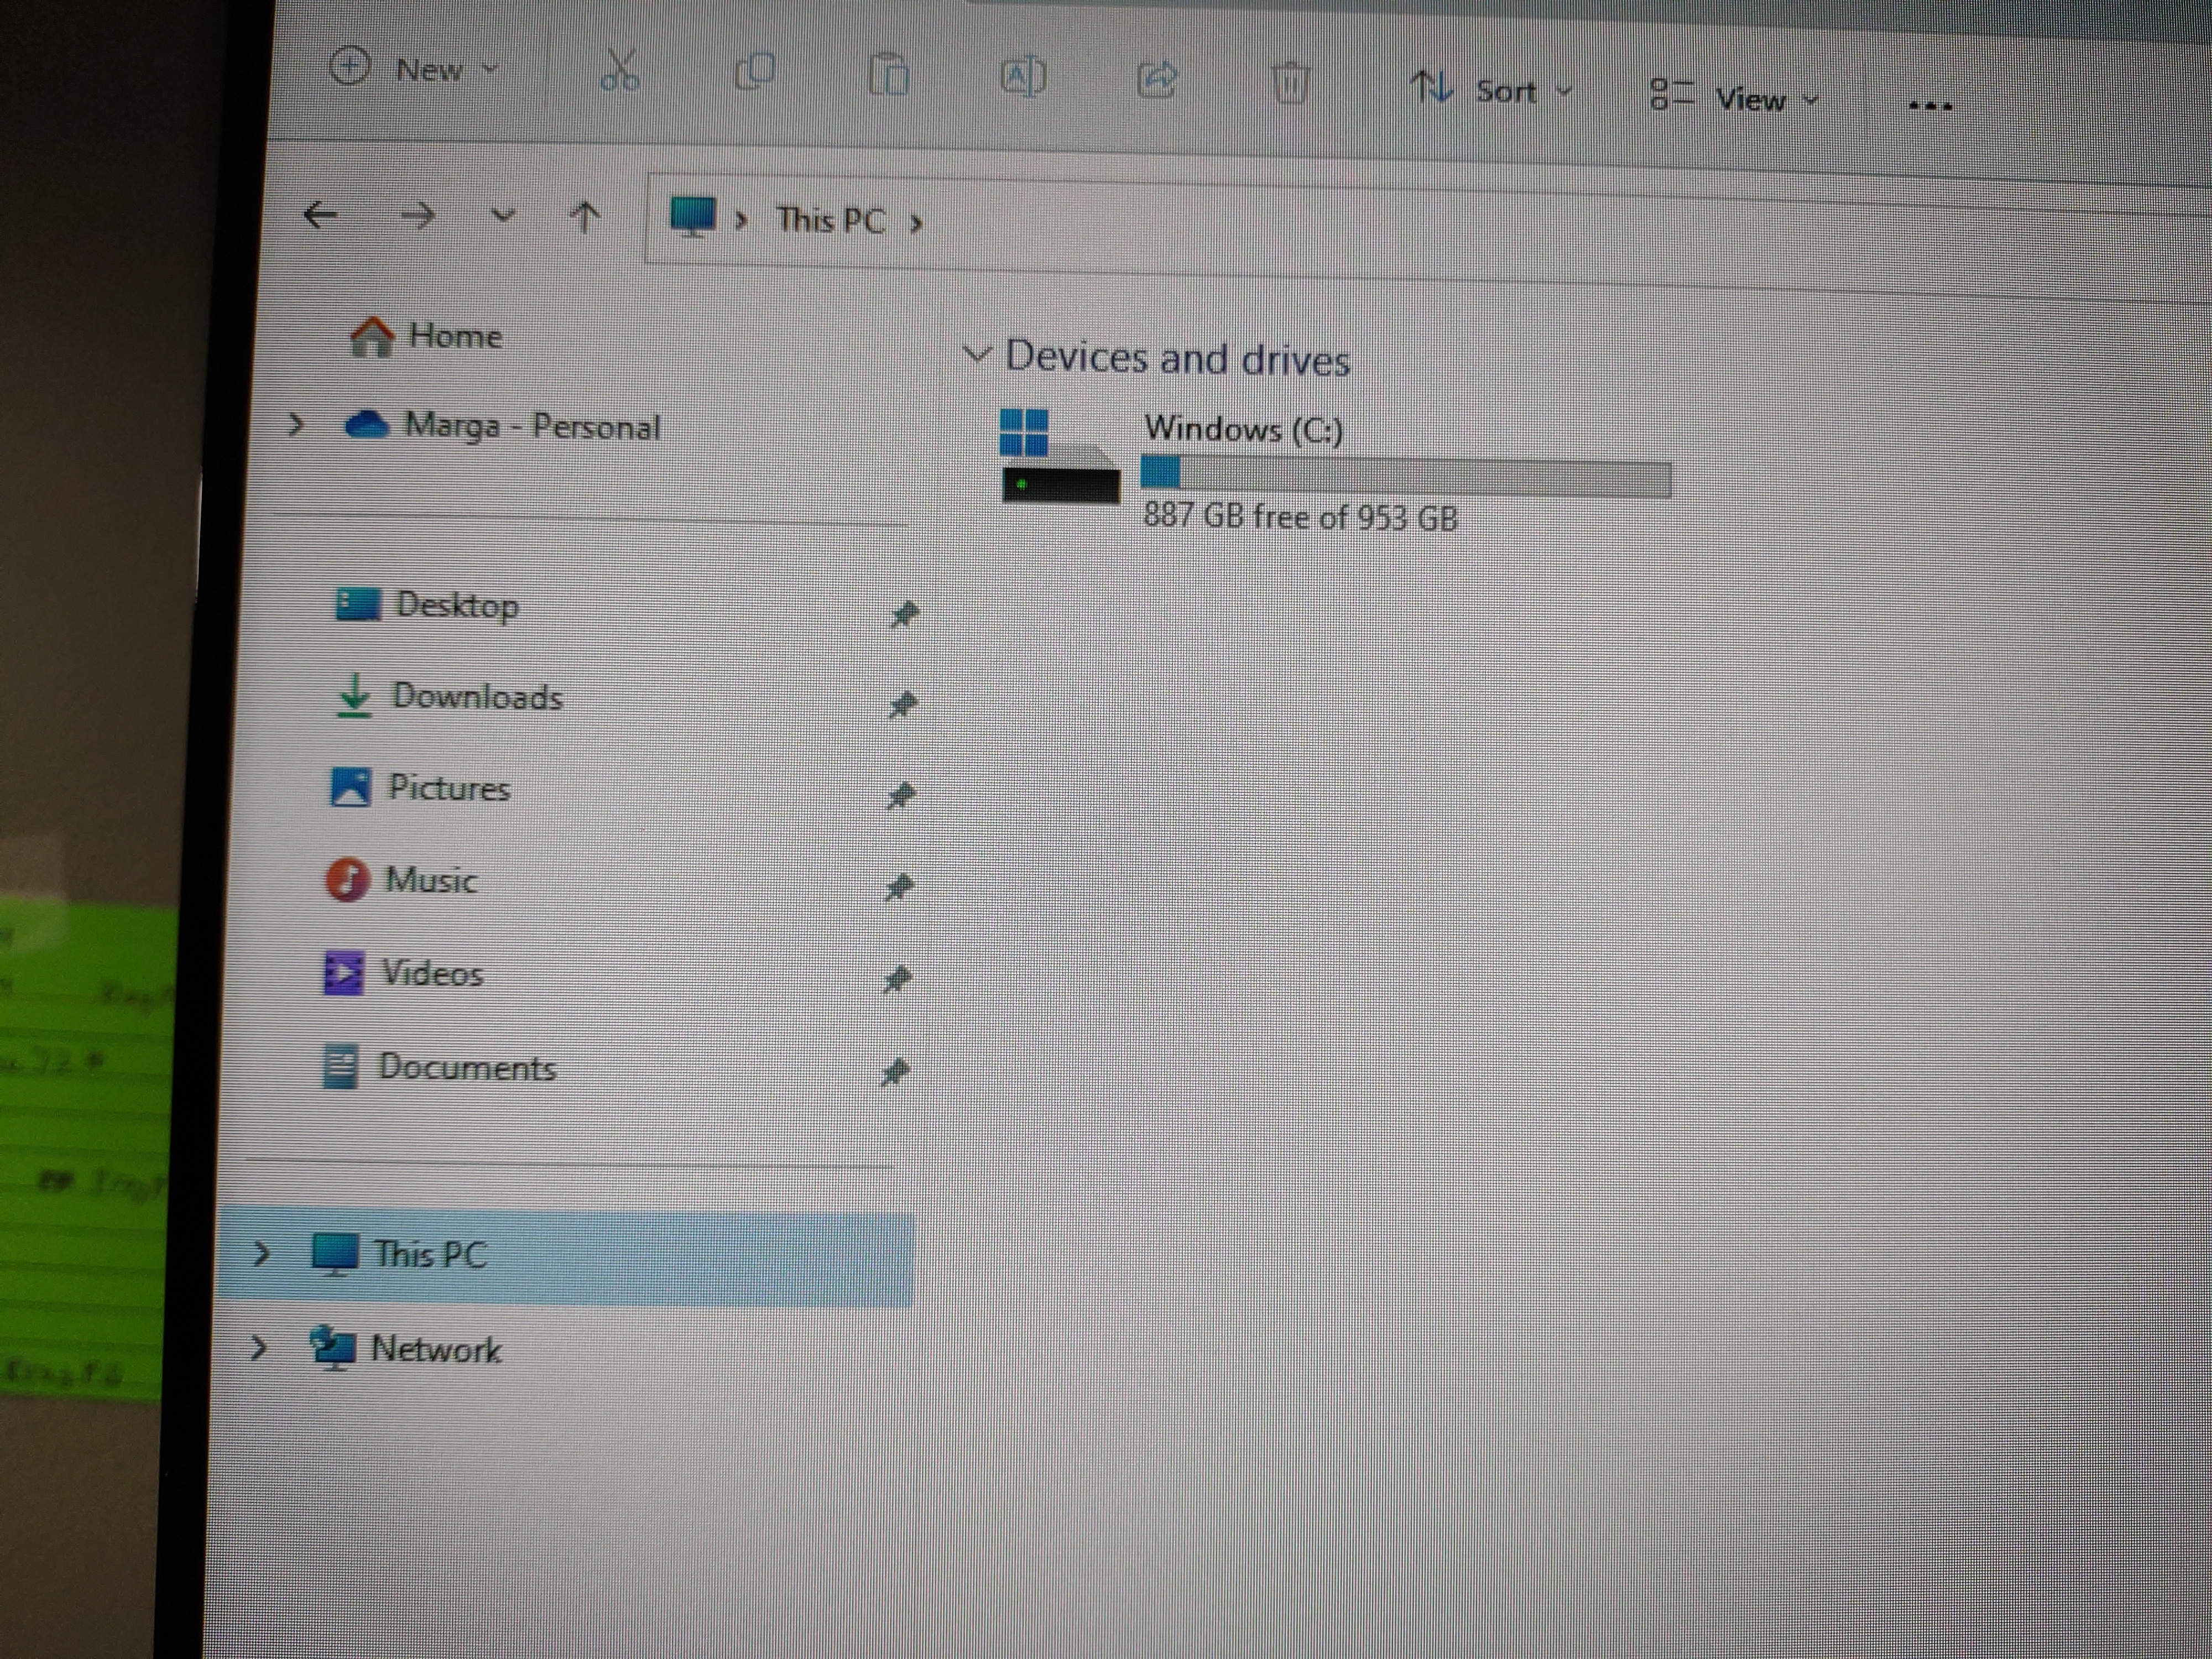The height and width of the screenshot is (1659, 2212).
Task: Unpin Desktop using its pin icon
Action: point(904,613)
